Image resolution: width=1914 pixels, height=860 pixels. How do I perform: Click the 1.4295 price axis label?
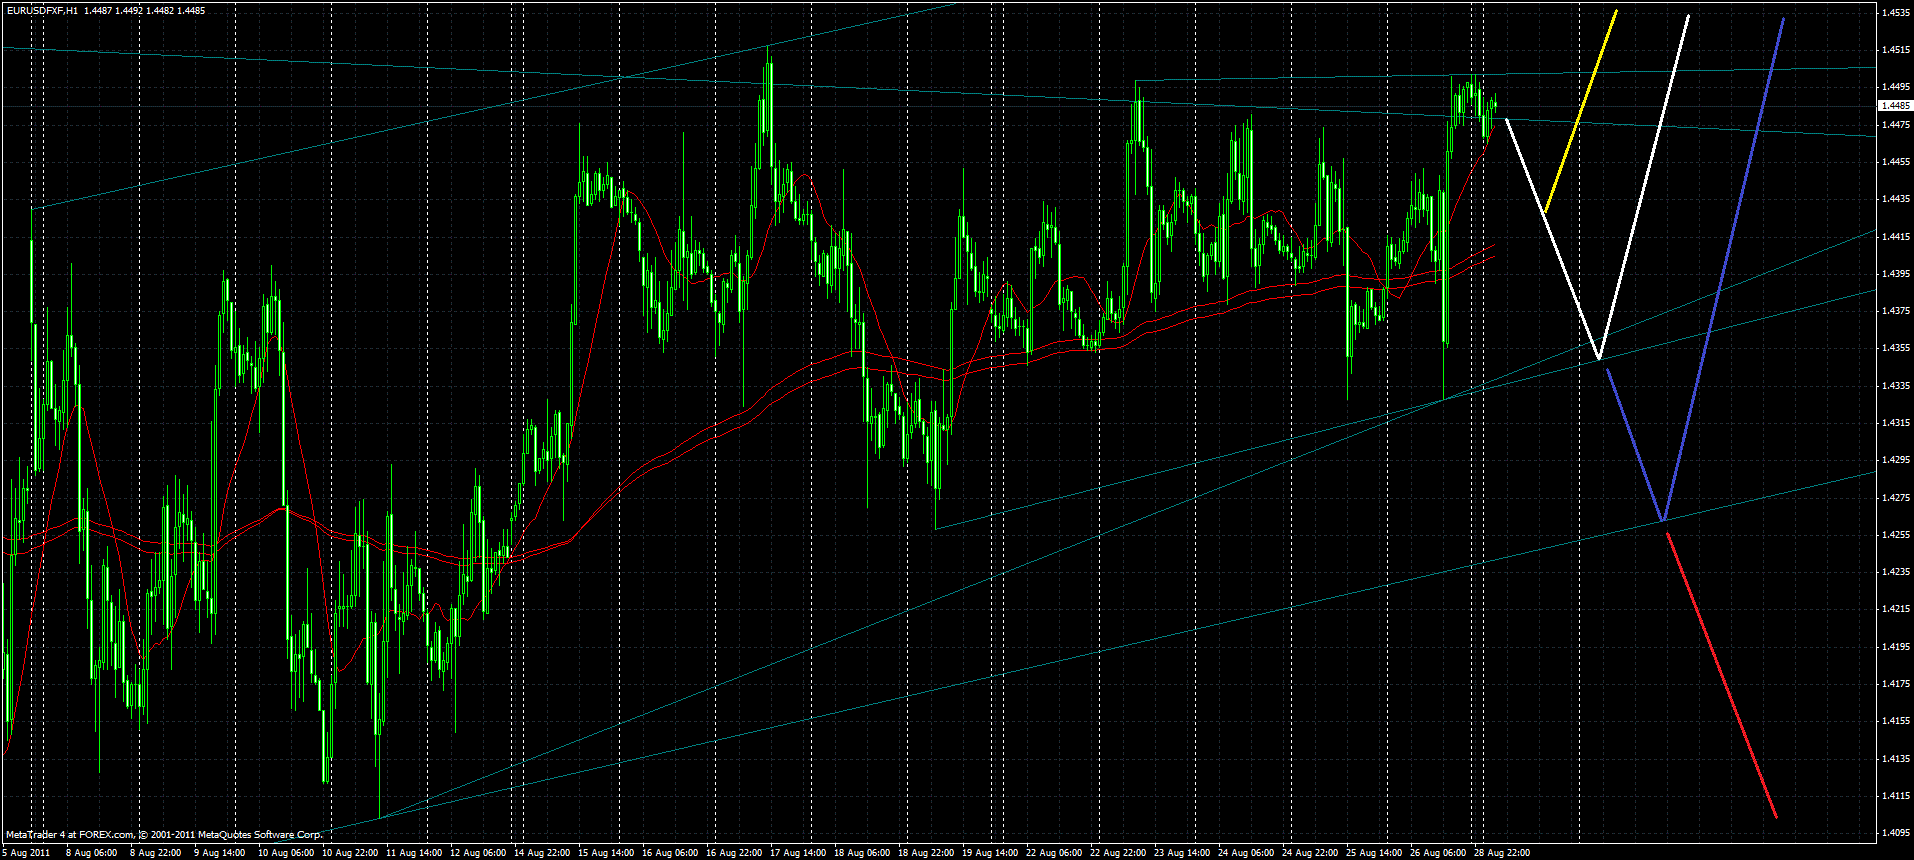click(x=1895, y=459)
